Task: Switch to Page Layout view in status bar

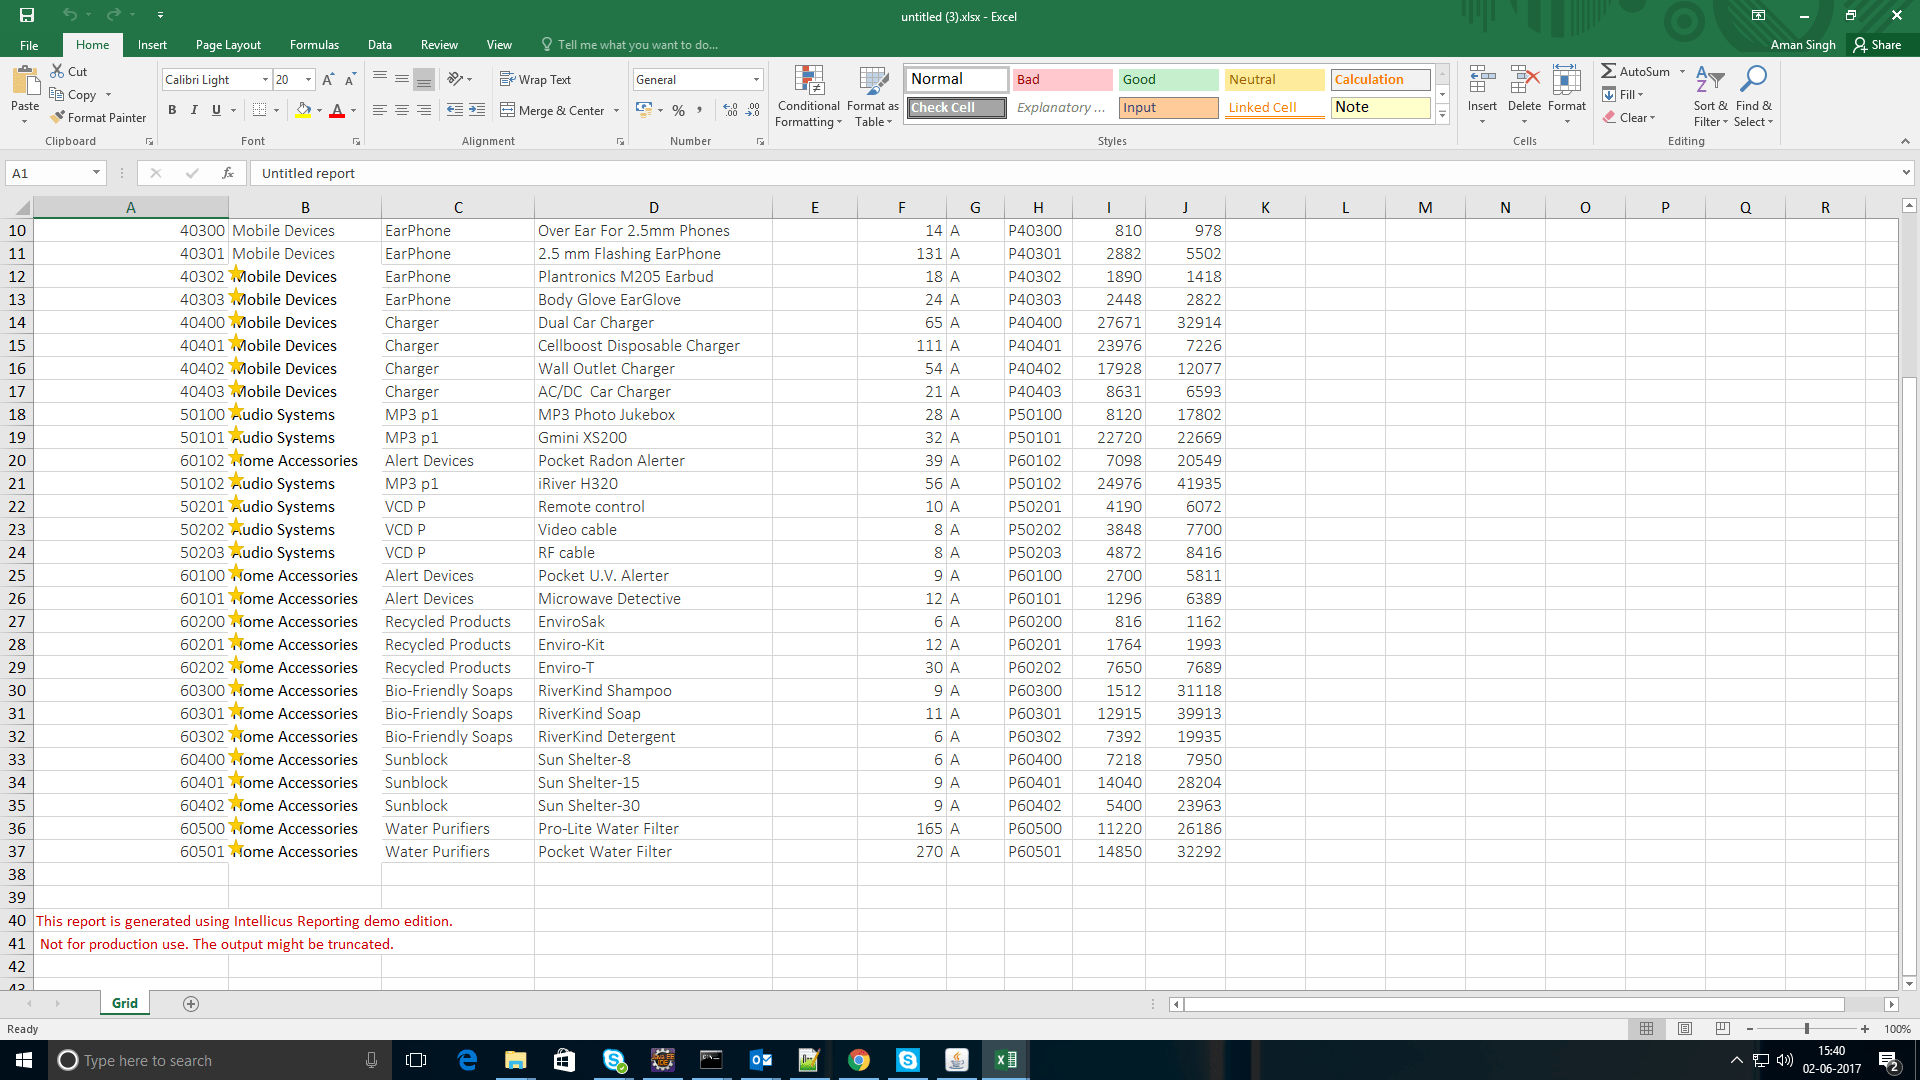Action: tap(1685, 1029)
